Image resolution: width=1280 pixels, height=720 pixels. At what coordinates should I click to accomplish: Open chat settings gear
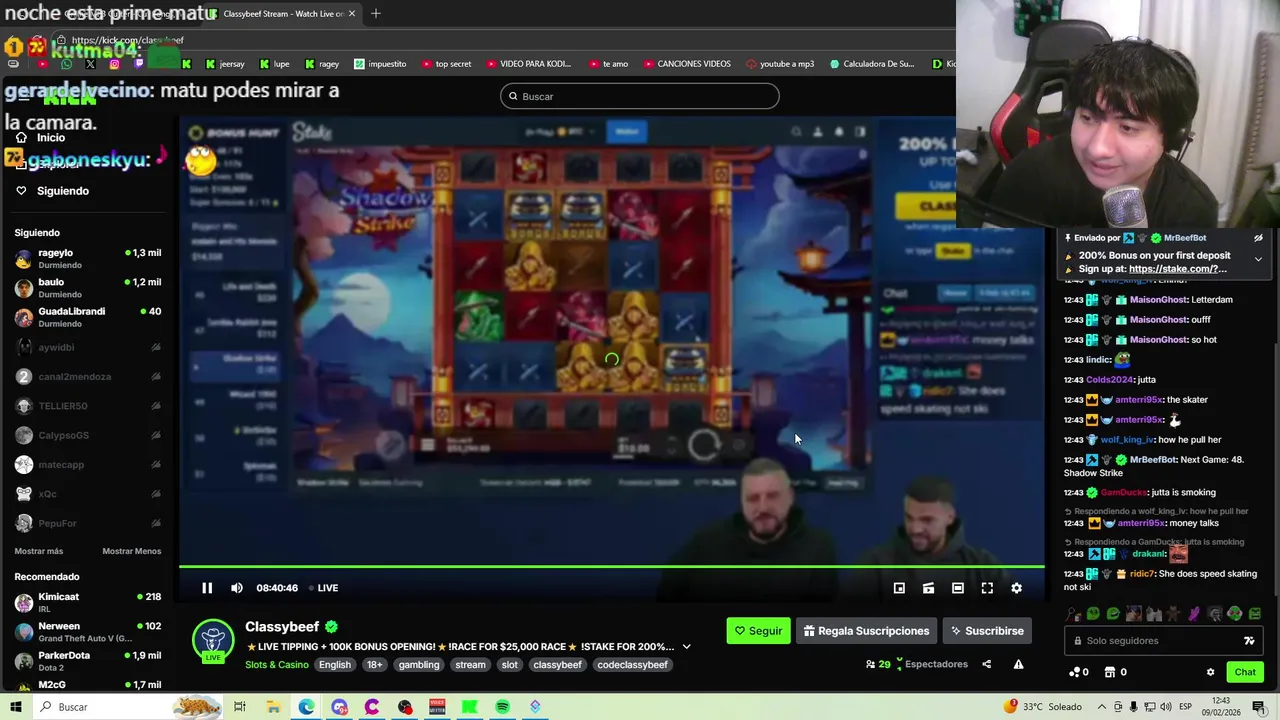[1210, 672]
